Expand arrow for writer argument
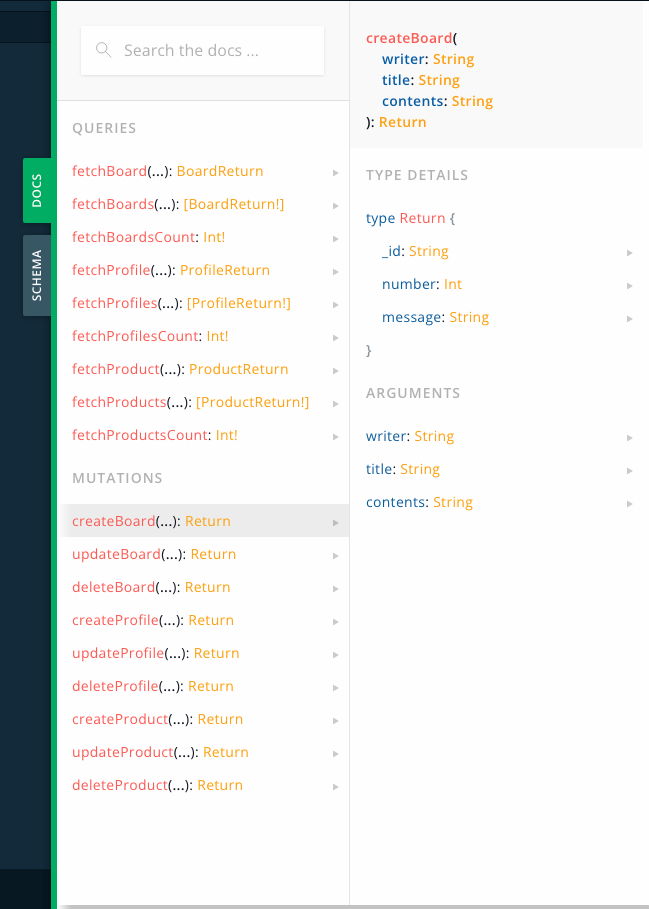 [629, 438]
